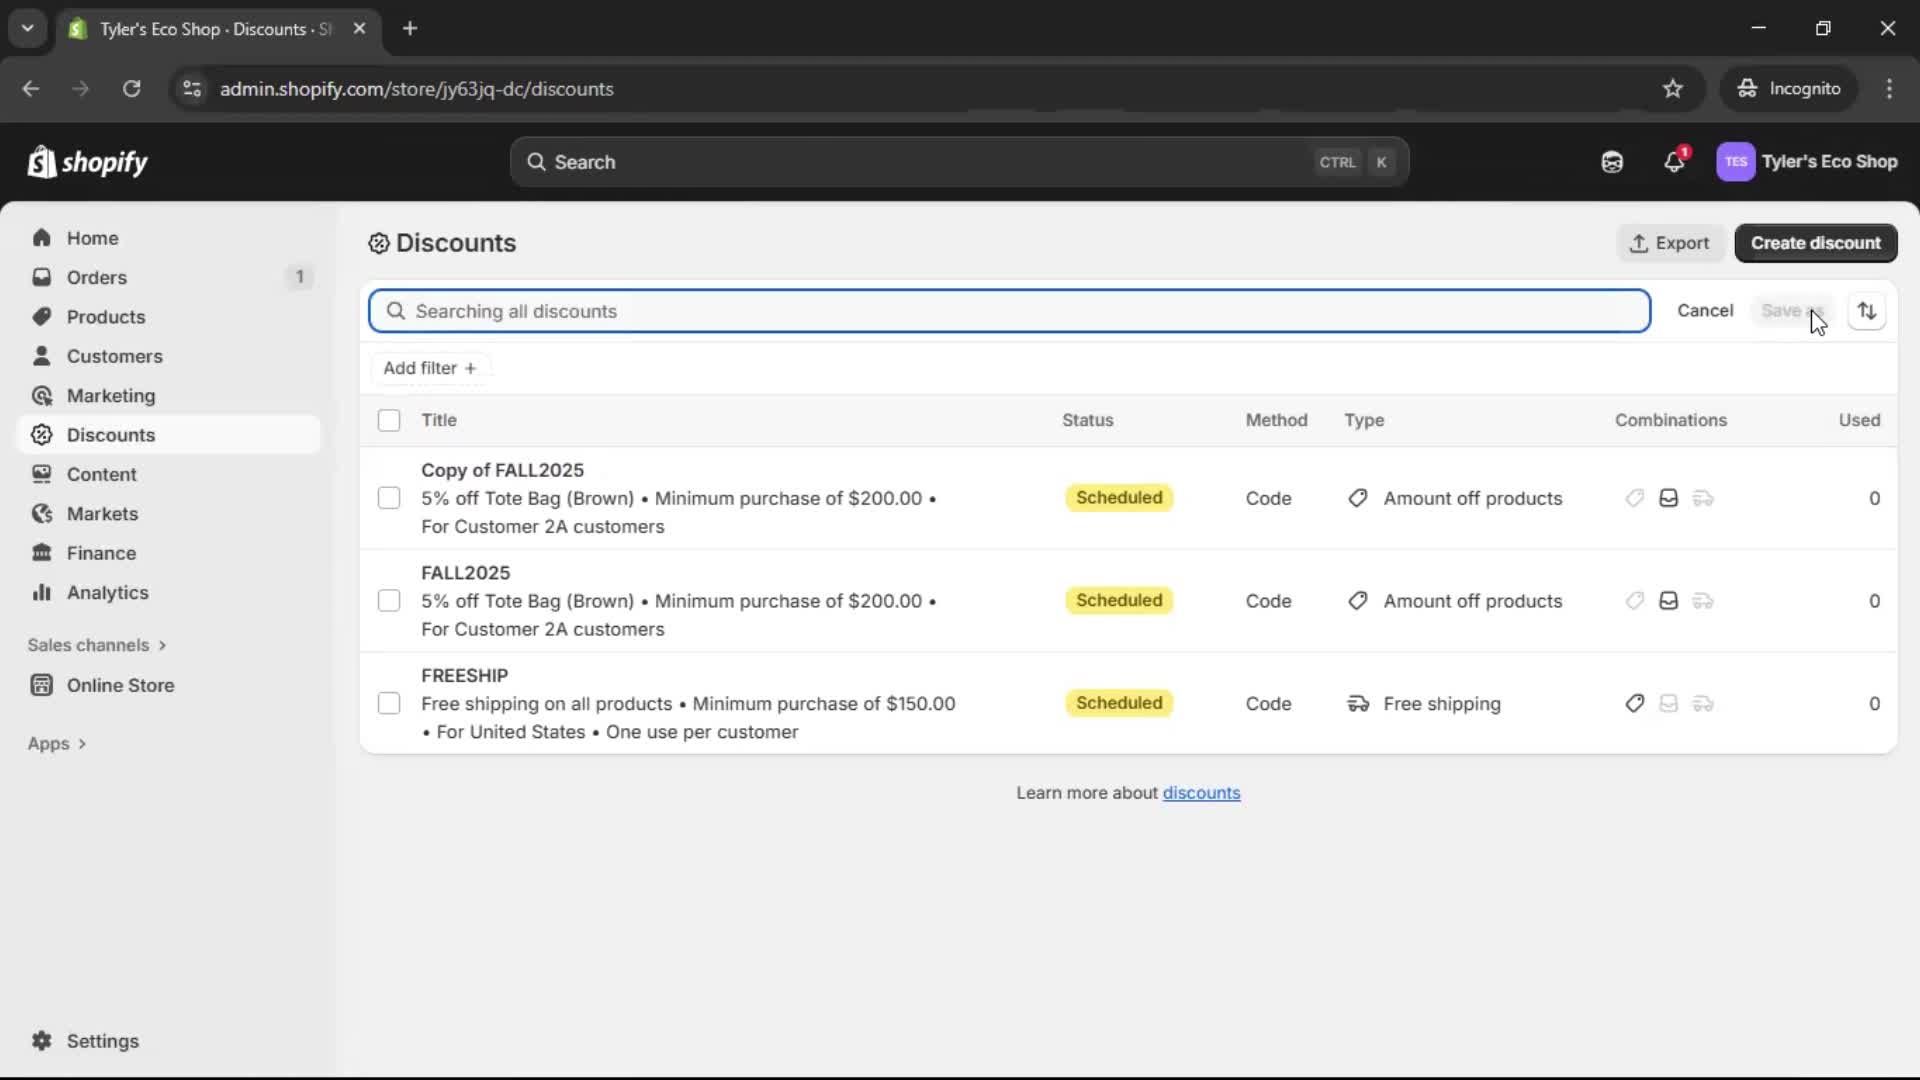Select the Copy of FALL2025 checkbox
1920x1080 pixels.
pos(389,497)
